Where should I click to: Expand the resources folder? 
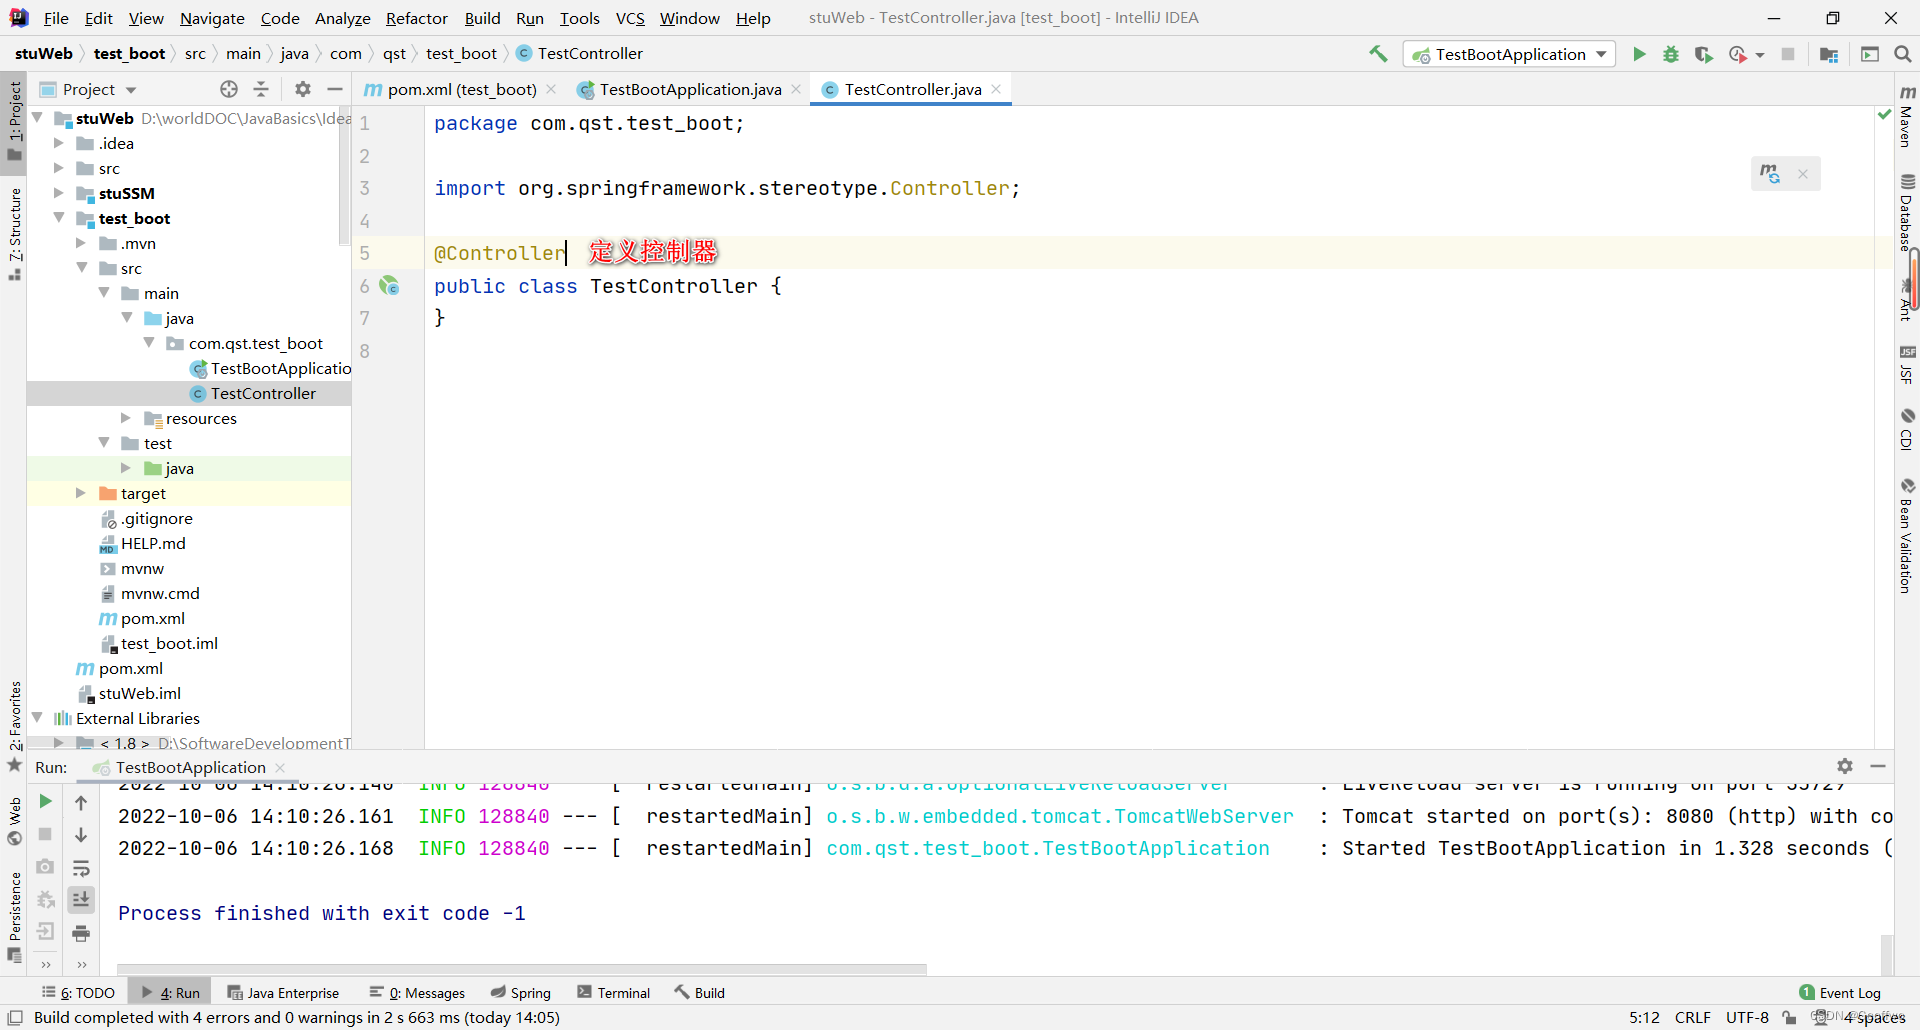(126, 418)
